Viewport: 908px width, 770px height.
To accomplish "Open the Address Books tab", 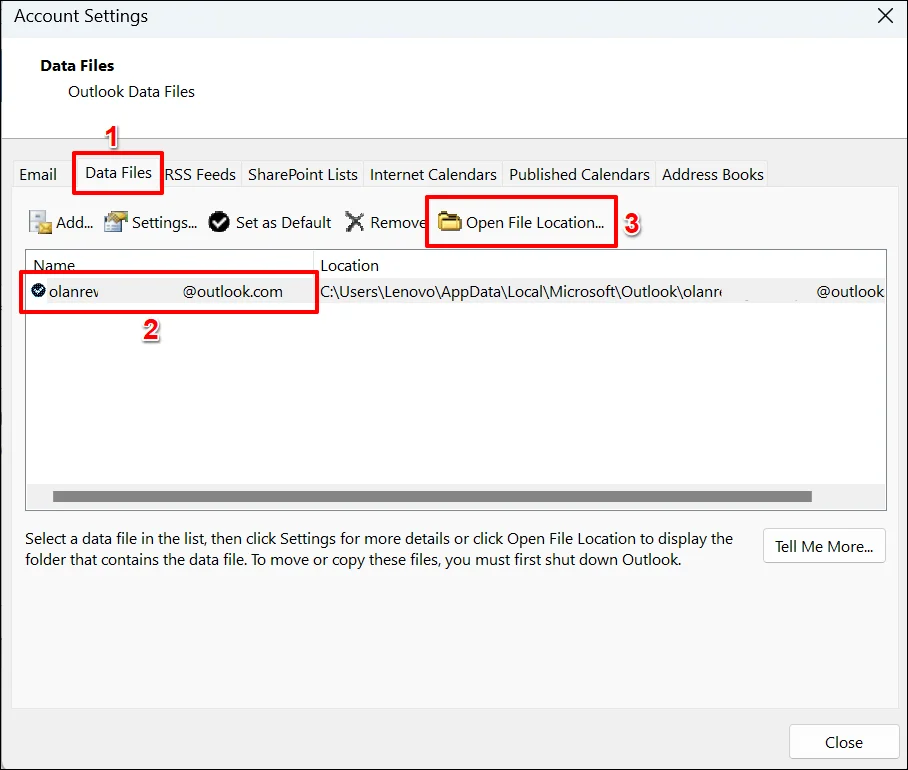I will coord(712,174).
